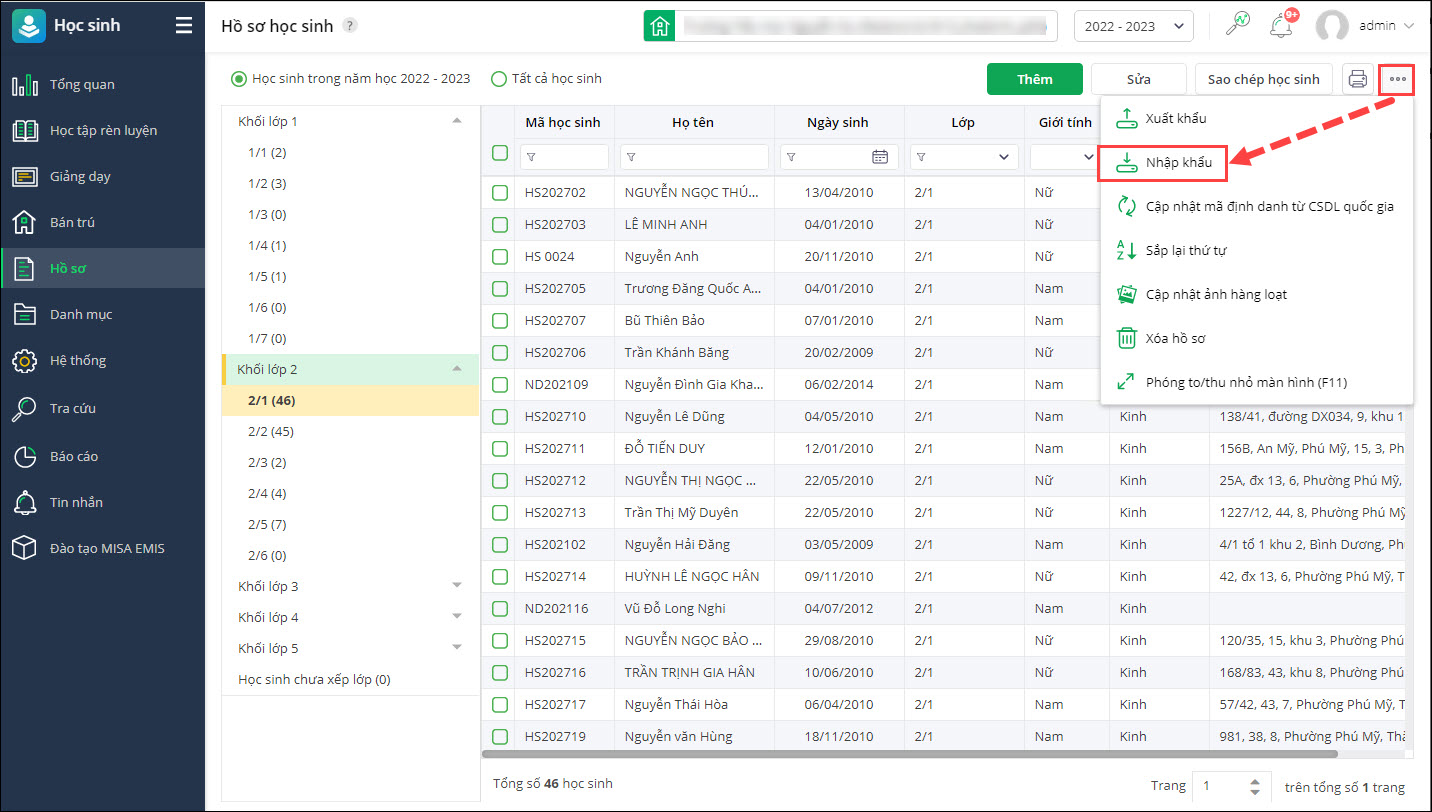Toggle the hamburger sidebar menu icon
Screen dimensions: 1432x812
[183, 26]
